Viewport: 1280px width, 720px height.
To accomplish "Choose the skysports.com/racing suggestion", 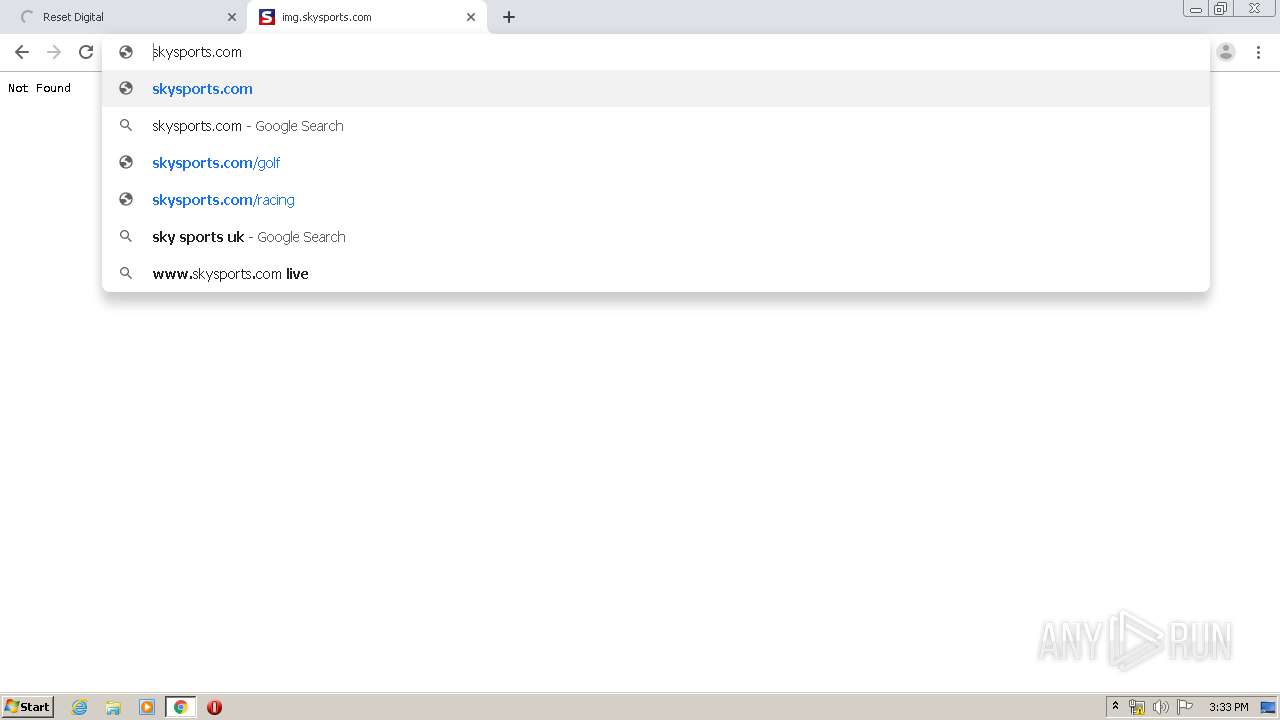I will (656, 200).
